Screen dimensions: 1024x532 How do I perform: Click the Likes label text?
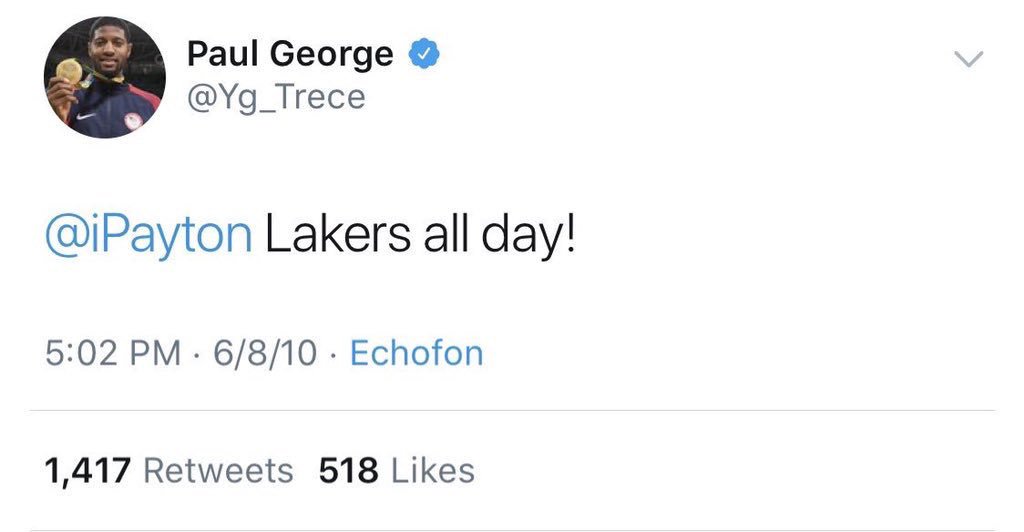coord(433,470)
